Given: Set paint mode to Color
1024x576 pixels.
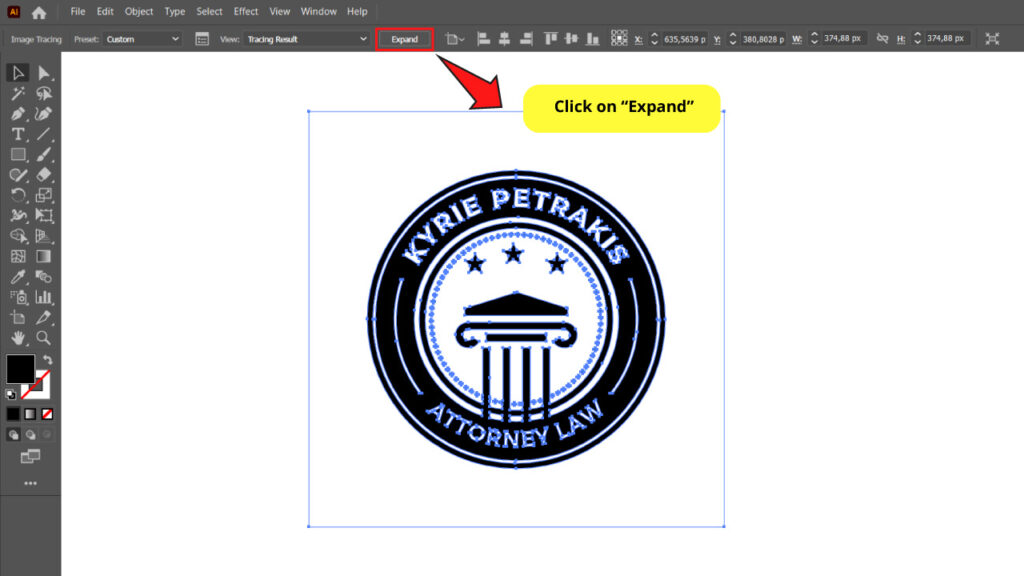Looking at the screenshot, I should (x=13, y=414).
